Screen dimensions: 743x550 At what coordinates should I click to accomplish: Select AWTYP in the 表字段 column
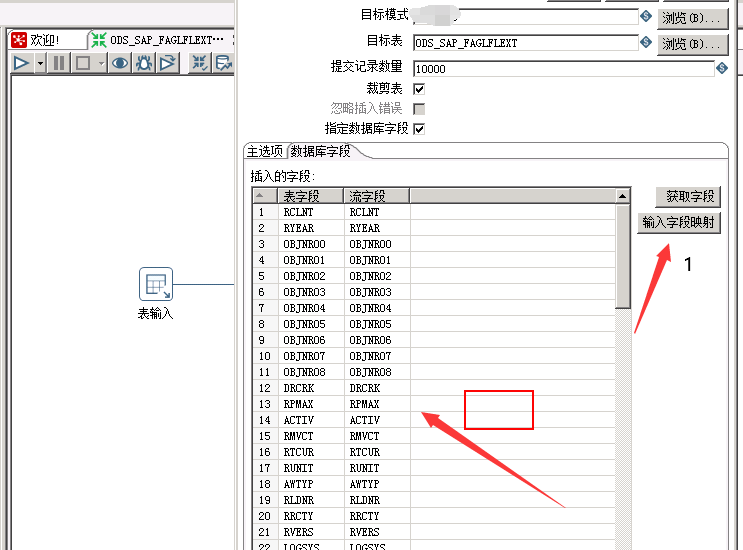[x=311, y=484]
